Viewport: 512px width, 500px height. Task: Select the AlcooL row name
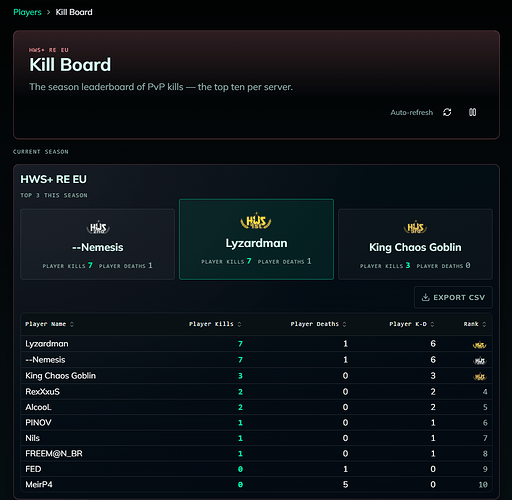point(38,407)
